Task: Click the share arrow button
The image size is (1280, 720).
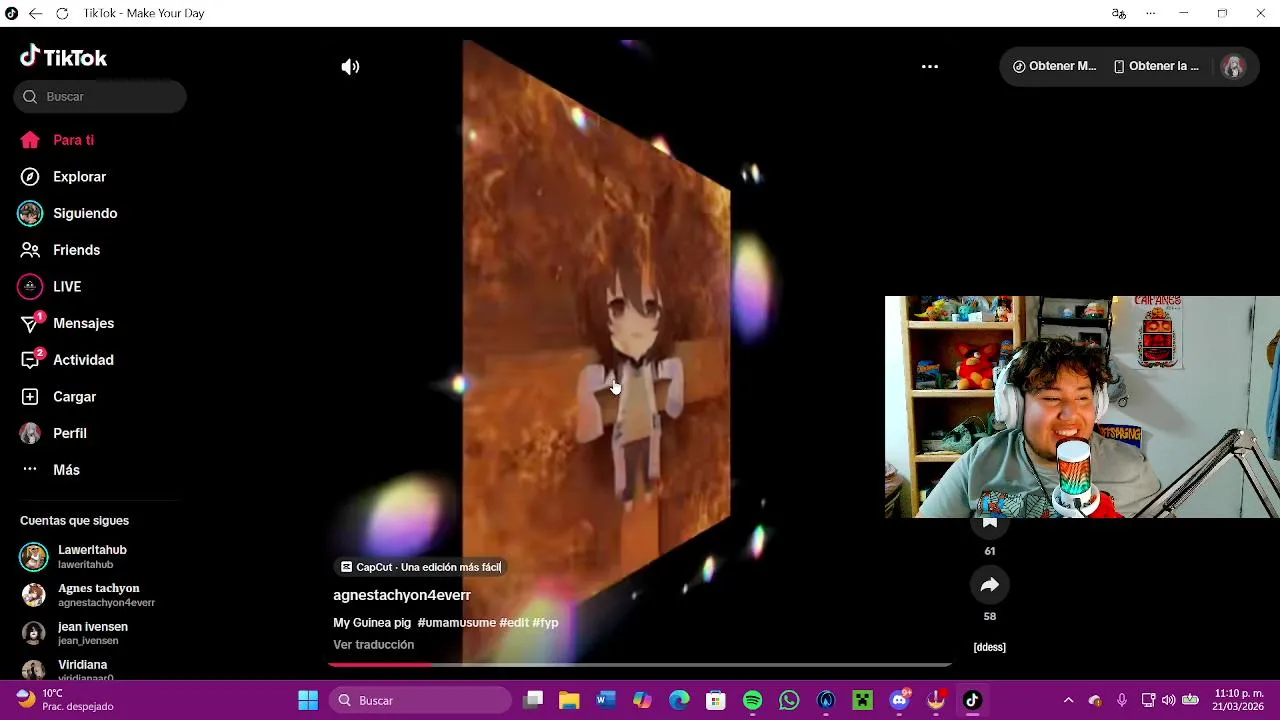Action: pos(990,585)
